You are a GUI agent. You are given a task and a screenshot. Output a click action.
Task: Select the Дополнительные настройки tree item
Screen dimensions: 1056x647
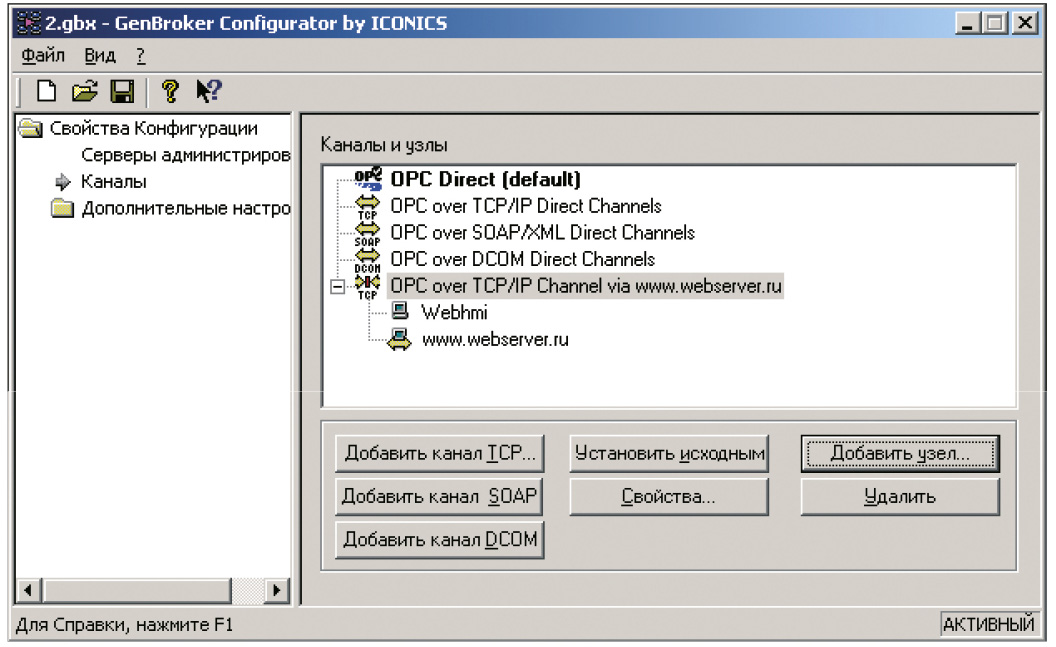(x=186, y=209)
